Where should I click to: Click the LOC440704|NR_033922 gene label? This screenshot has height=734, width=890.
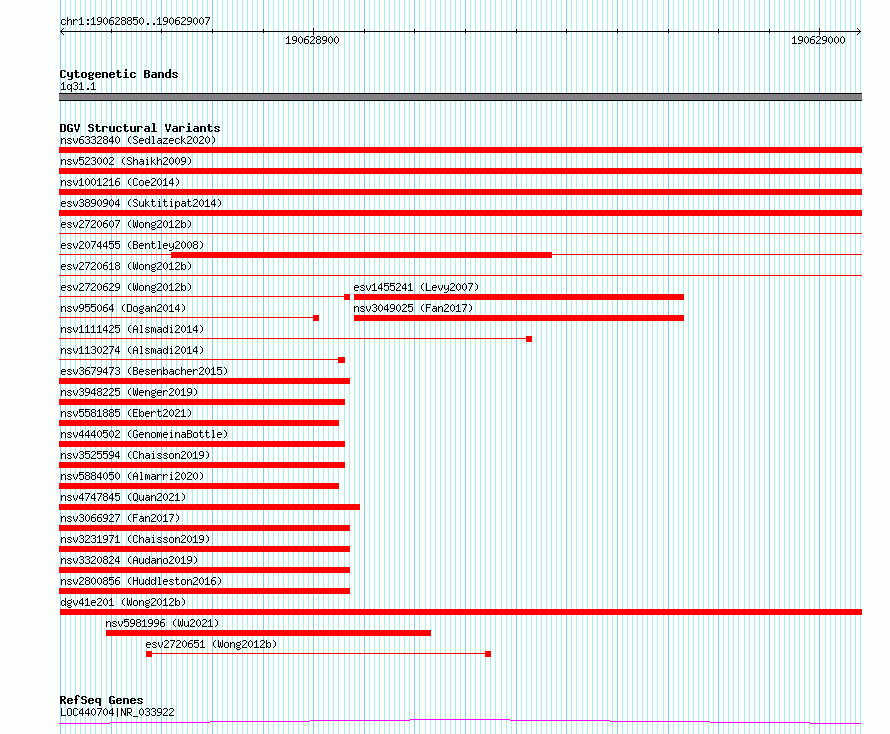pos(117,712)
